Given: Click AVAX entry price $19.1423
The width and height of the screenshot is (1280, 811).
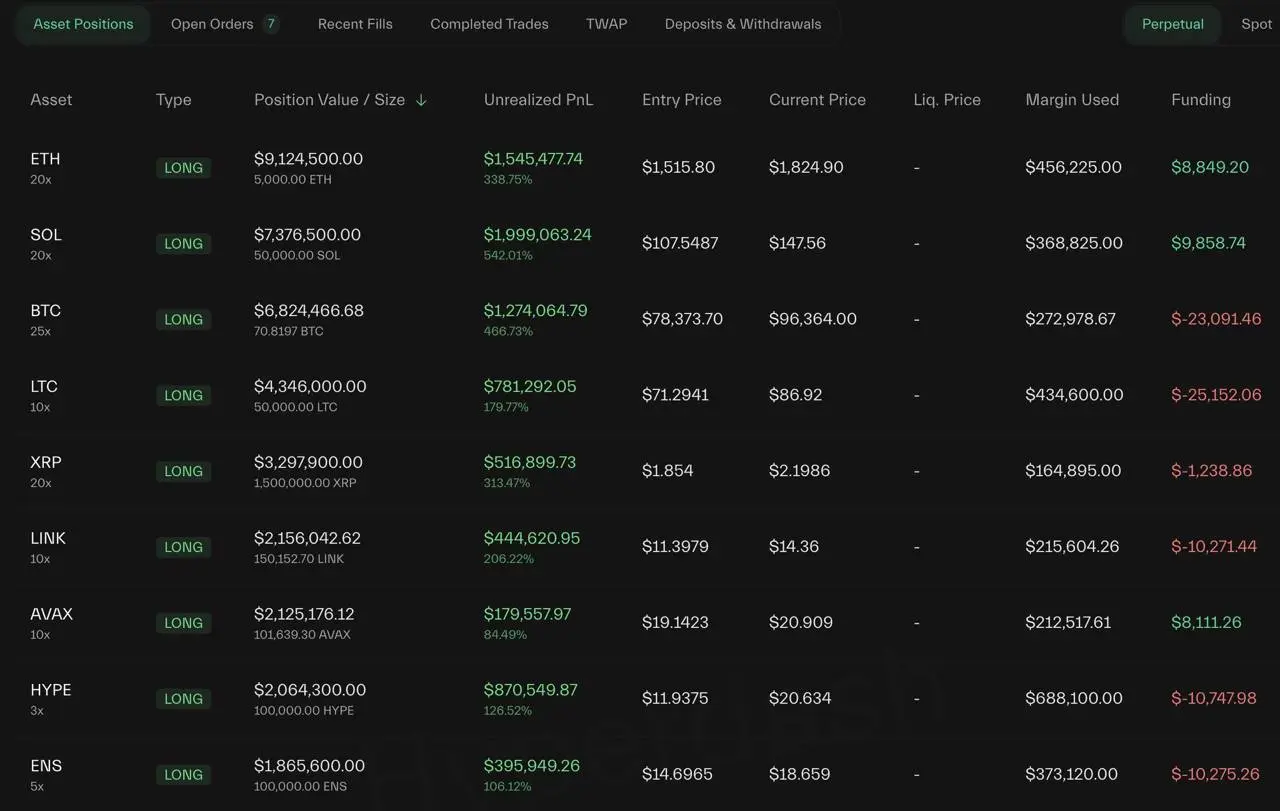Looking at the screenshot, I should tap(675, 623).
